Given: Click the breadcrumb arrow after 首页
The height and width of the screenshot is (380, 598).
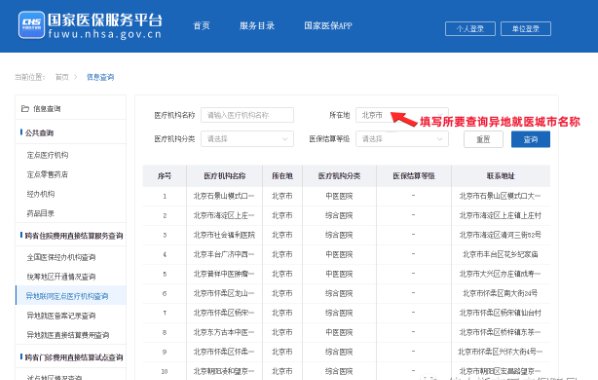Looking at the screenshot, I should click(x=76, y=77).
